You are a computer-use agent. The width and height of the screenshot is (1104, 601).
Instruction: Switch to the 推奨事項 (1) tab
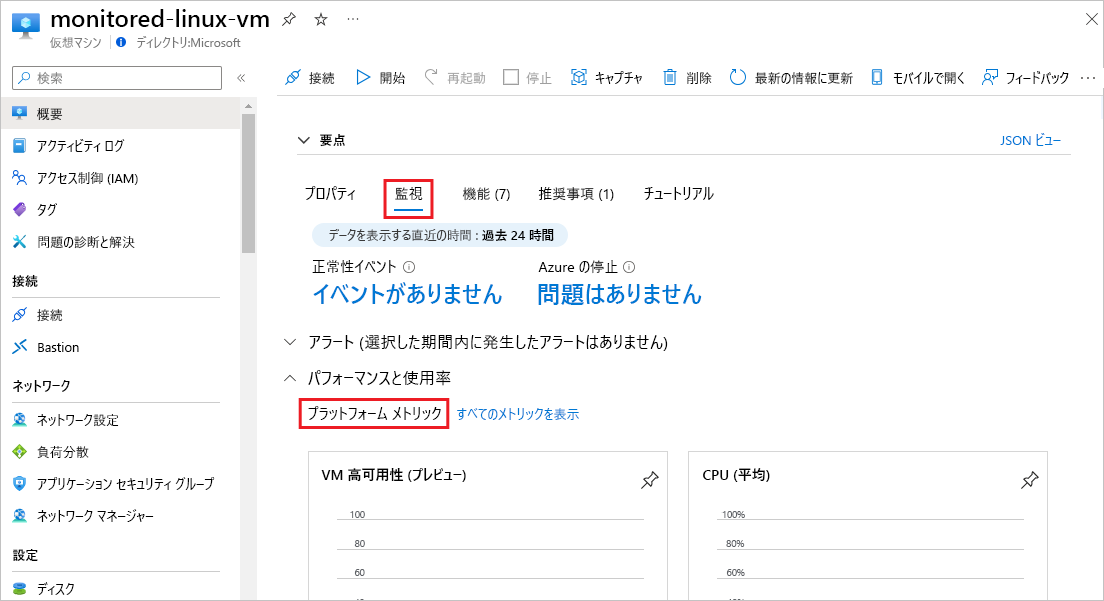pyautogui.click(x=576, y=194)
